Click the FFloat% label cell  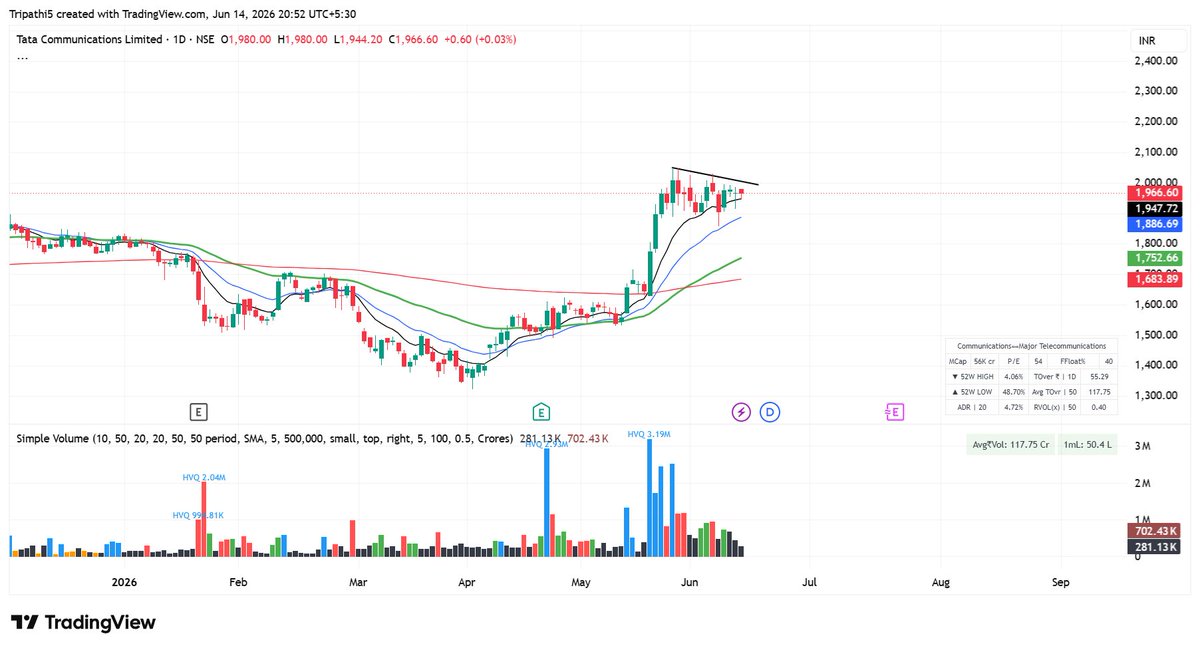point(1073,361)
